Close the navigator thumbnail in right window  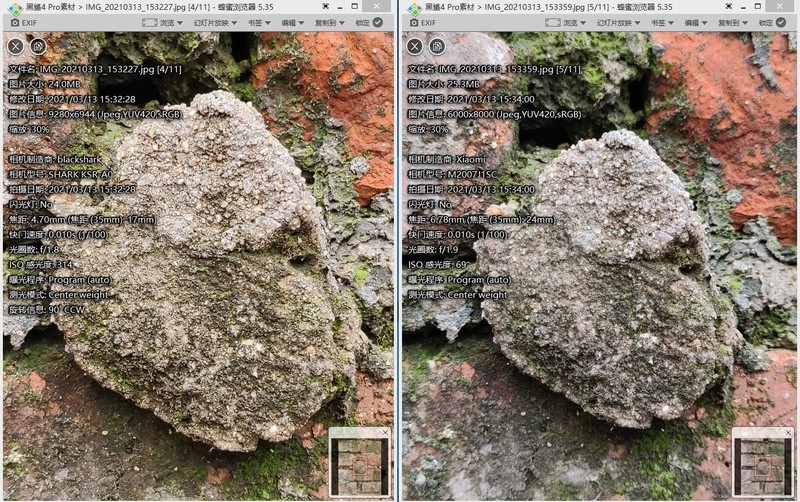tap(786, 433)
